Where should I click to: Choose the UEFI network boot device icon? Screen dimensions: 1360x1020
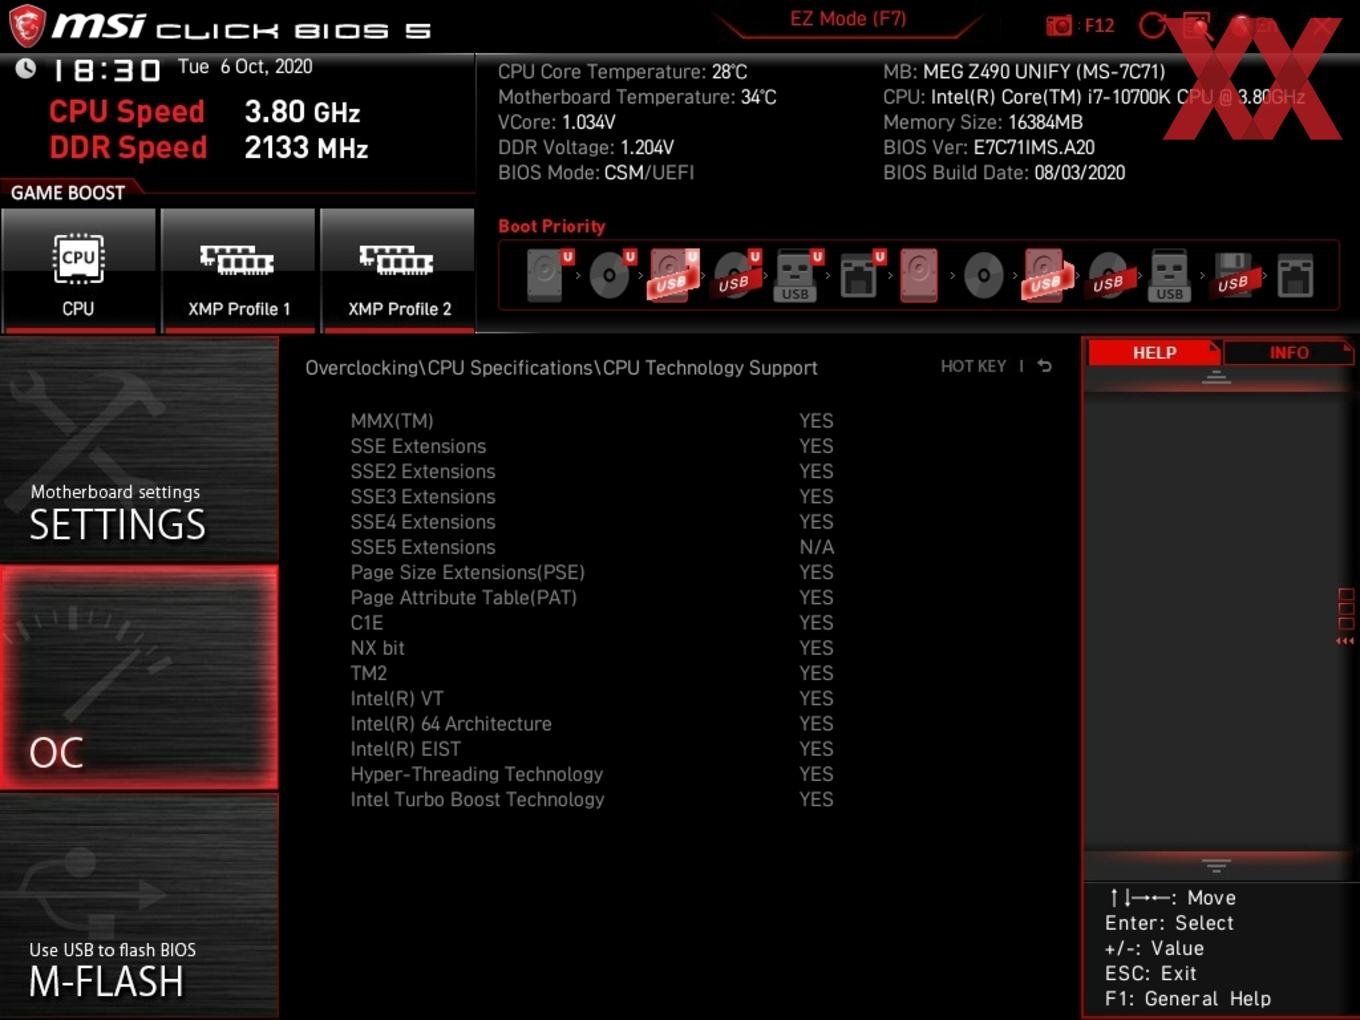[x=861, y=275]
